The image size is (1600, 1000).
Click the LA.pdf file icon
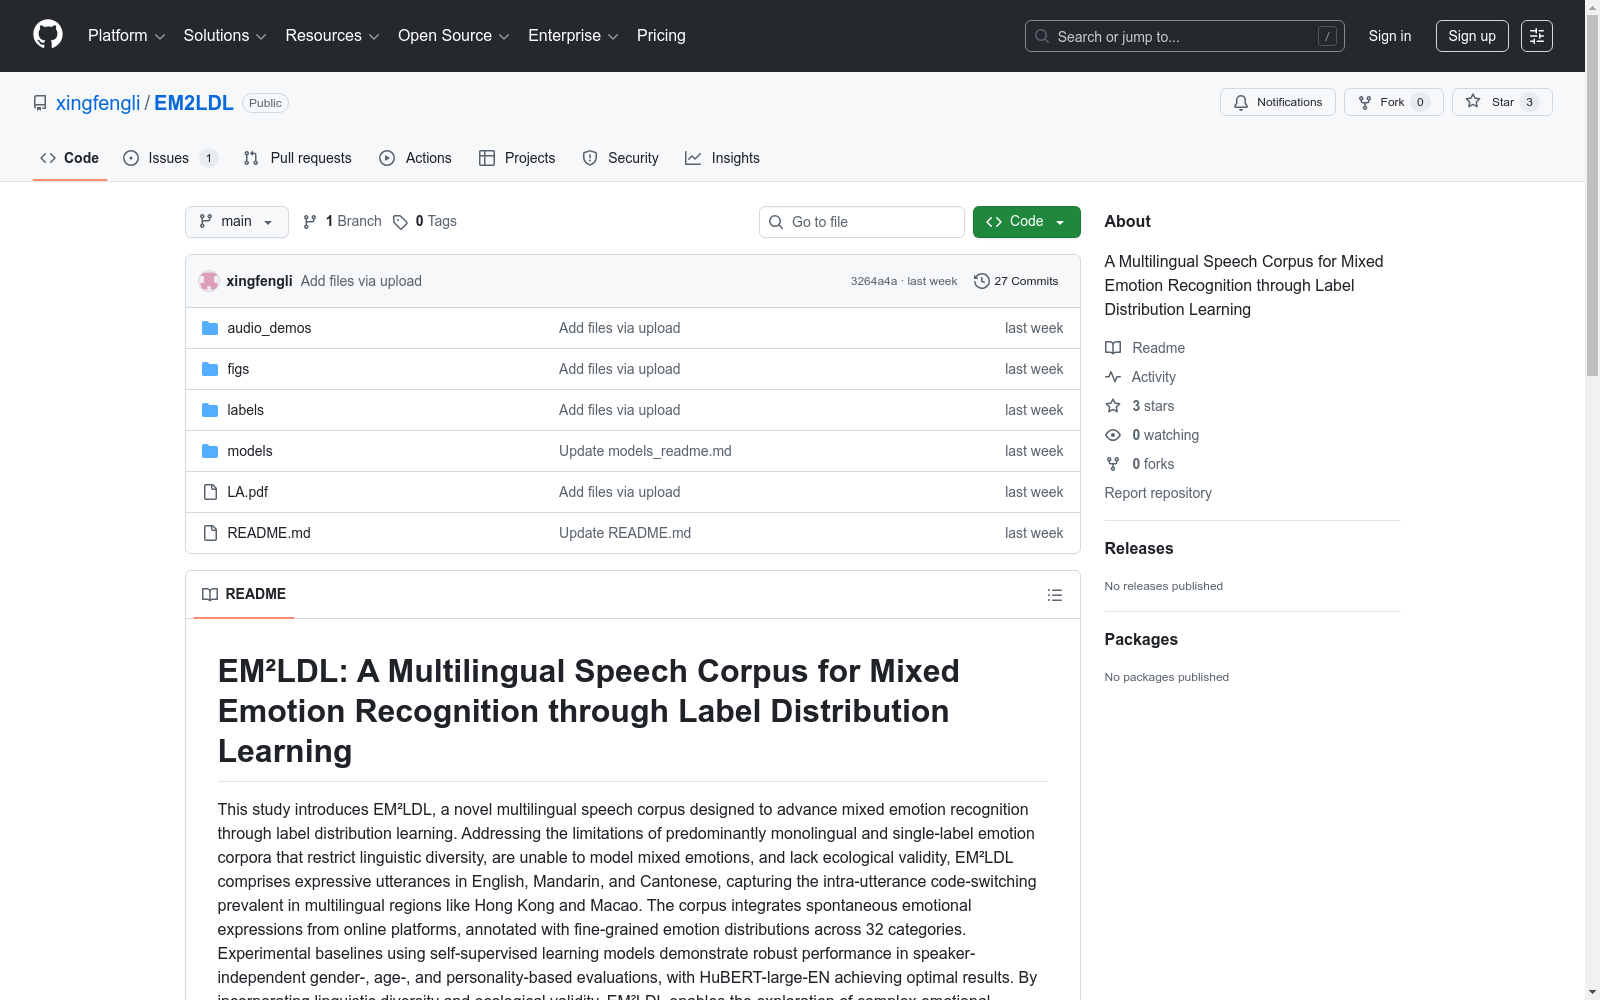(210, 492)
